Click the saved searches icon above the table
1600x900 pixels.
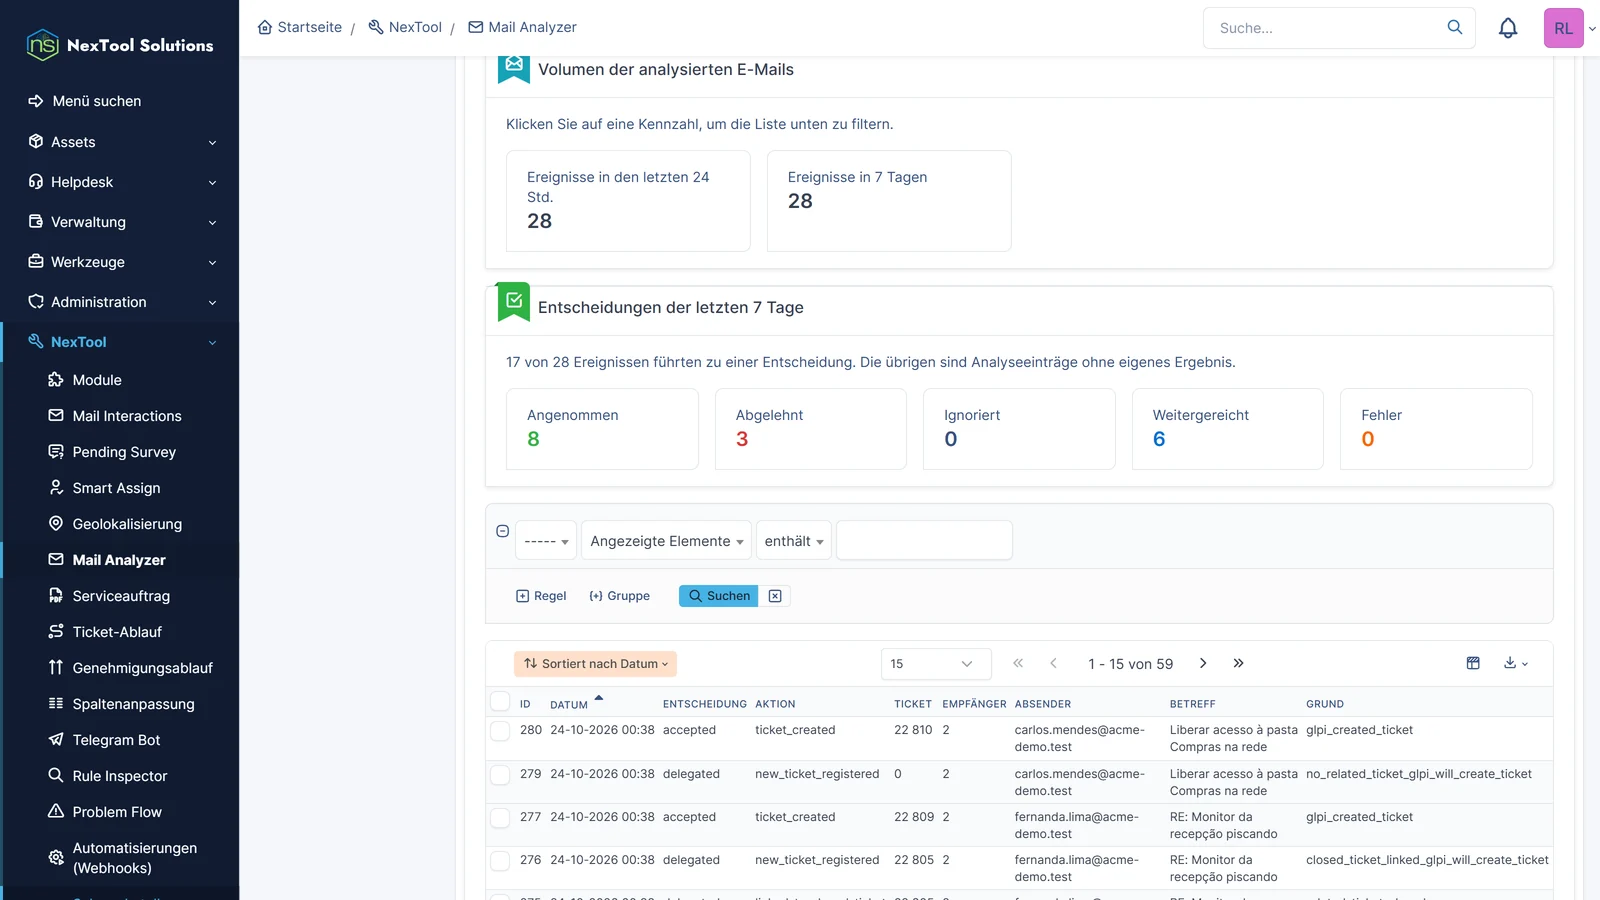(1473, 663)
